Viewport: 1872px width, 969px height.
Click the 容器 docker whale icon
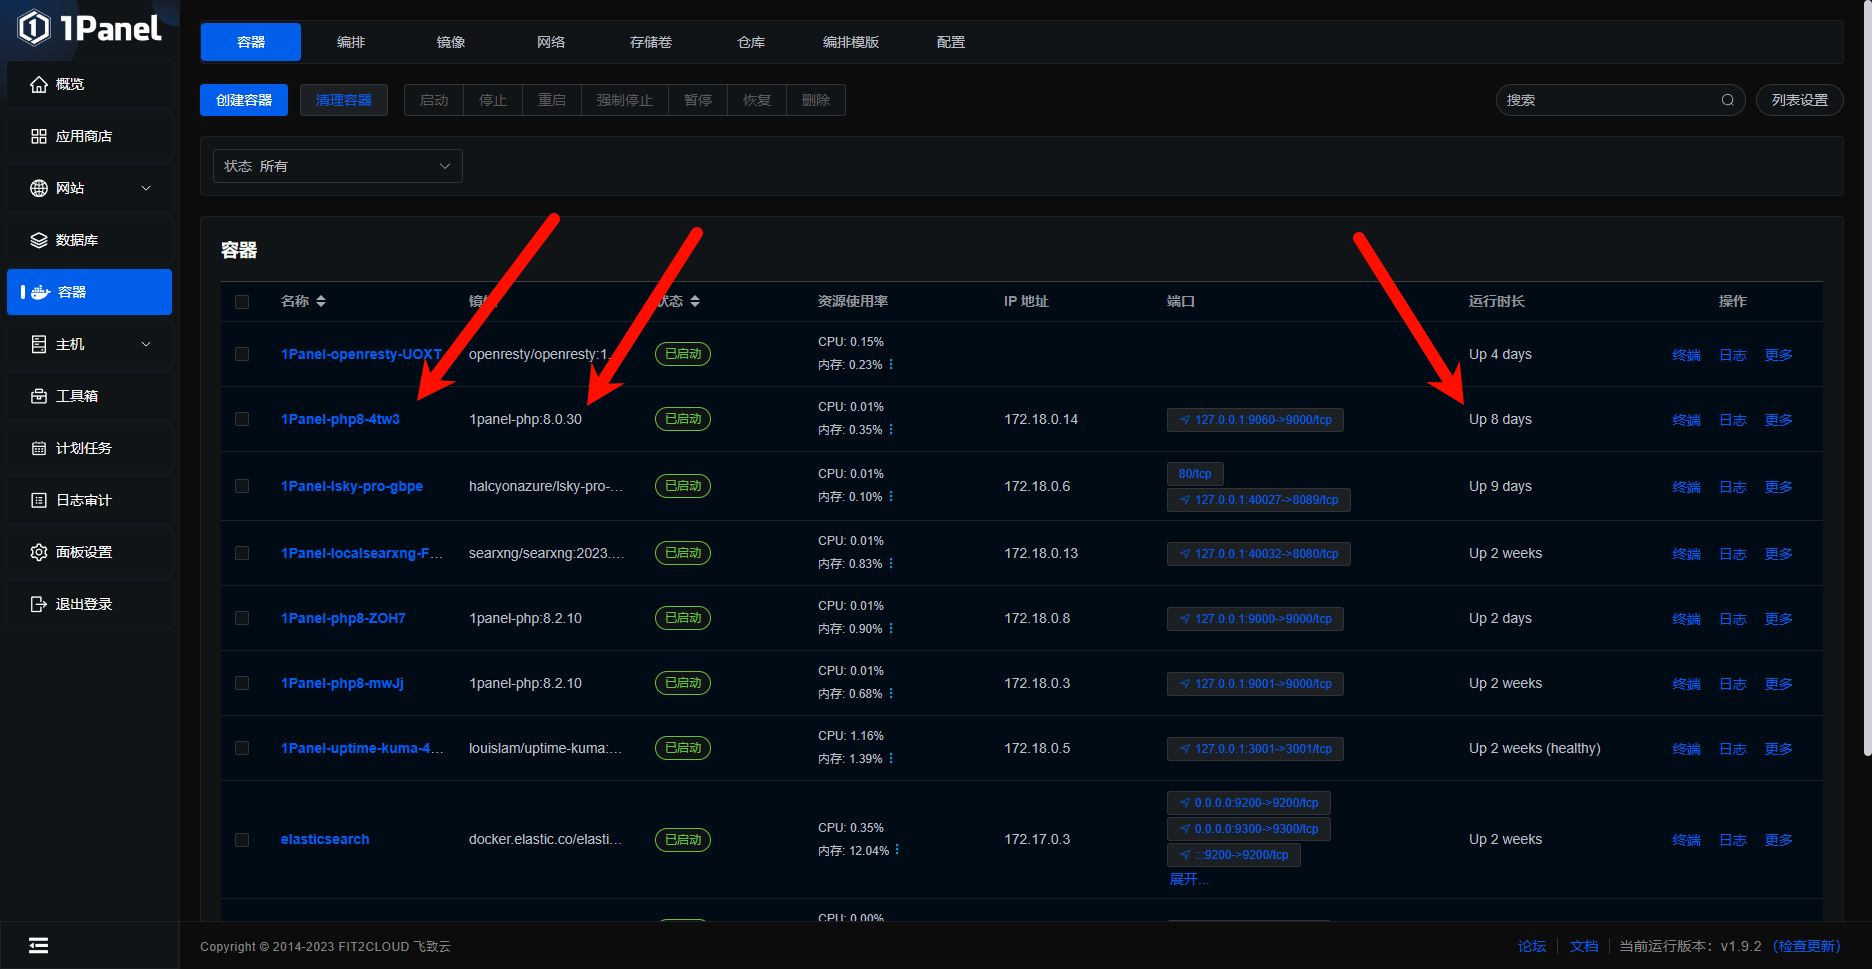point(41,292)
